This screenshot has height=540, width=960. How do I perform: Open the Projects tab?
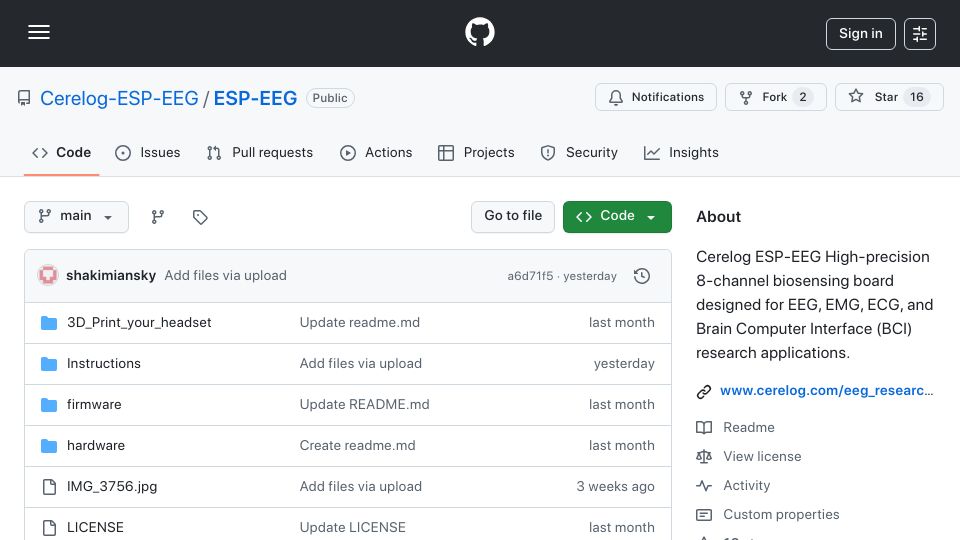476,152
